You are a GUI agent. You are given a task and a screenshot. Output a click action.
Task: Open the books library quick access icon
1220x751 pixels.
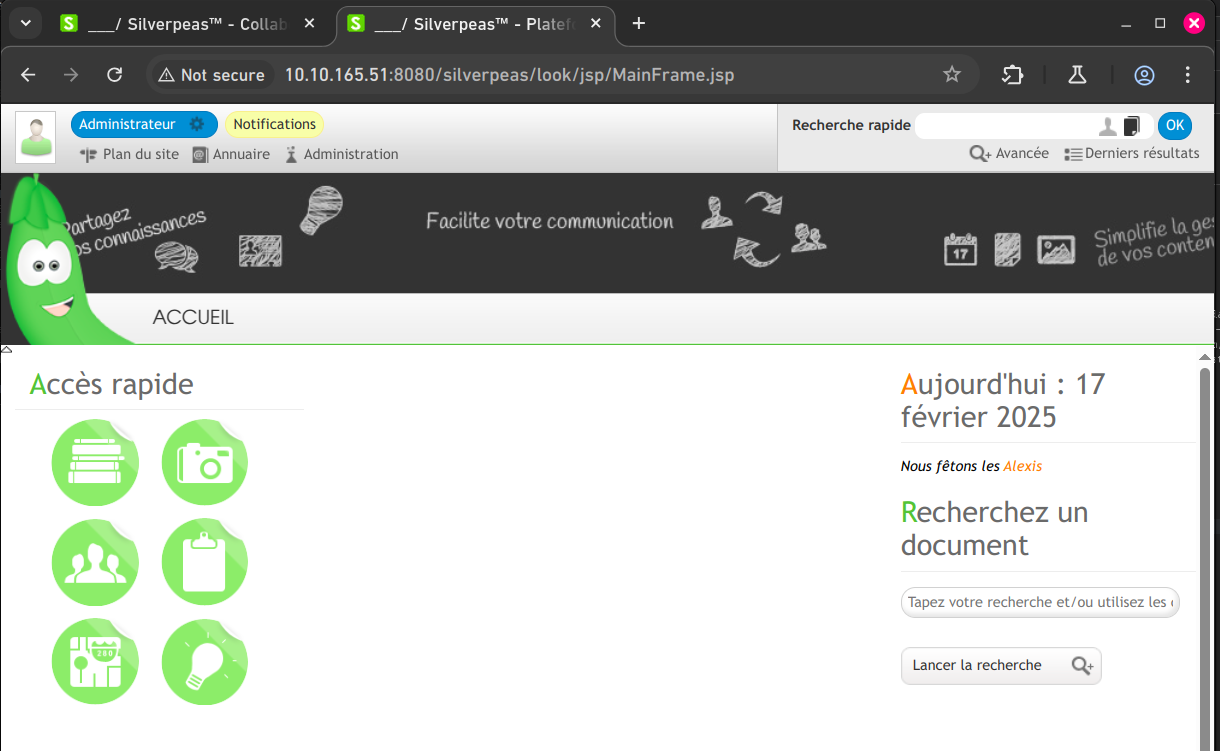[95, 462]
